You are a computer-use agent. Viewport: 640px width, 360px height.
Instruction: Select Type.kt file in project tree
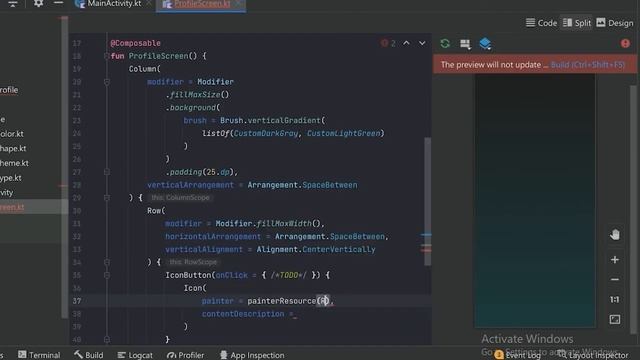point(11,178)
